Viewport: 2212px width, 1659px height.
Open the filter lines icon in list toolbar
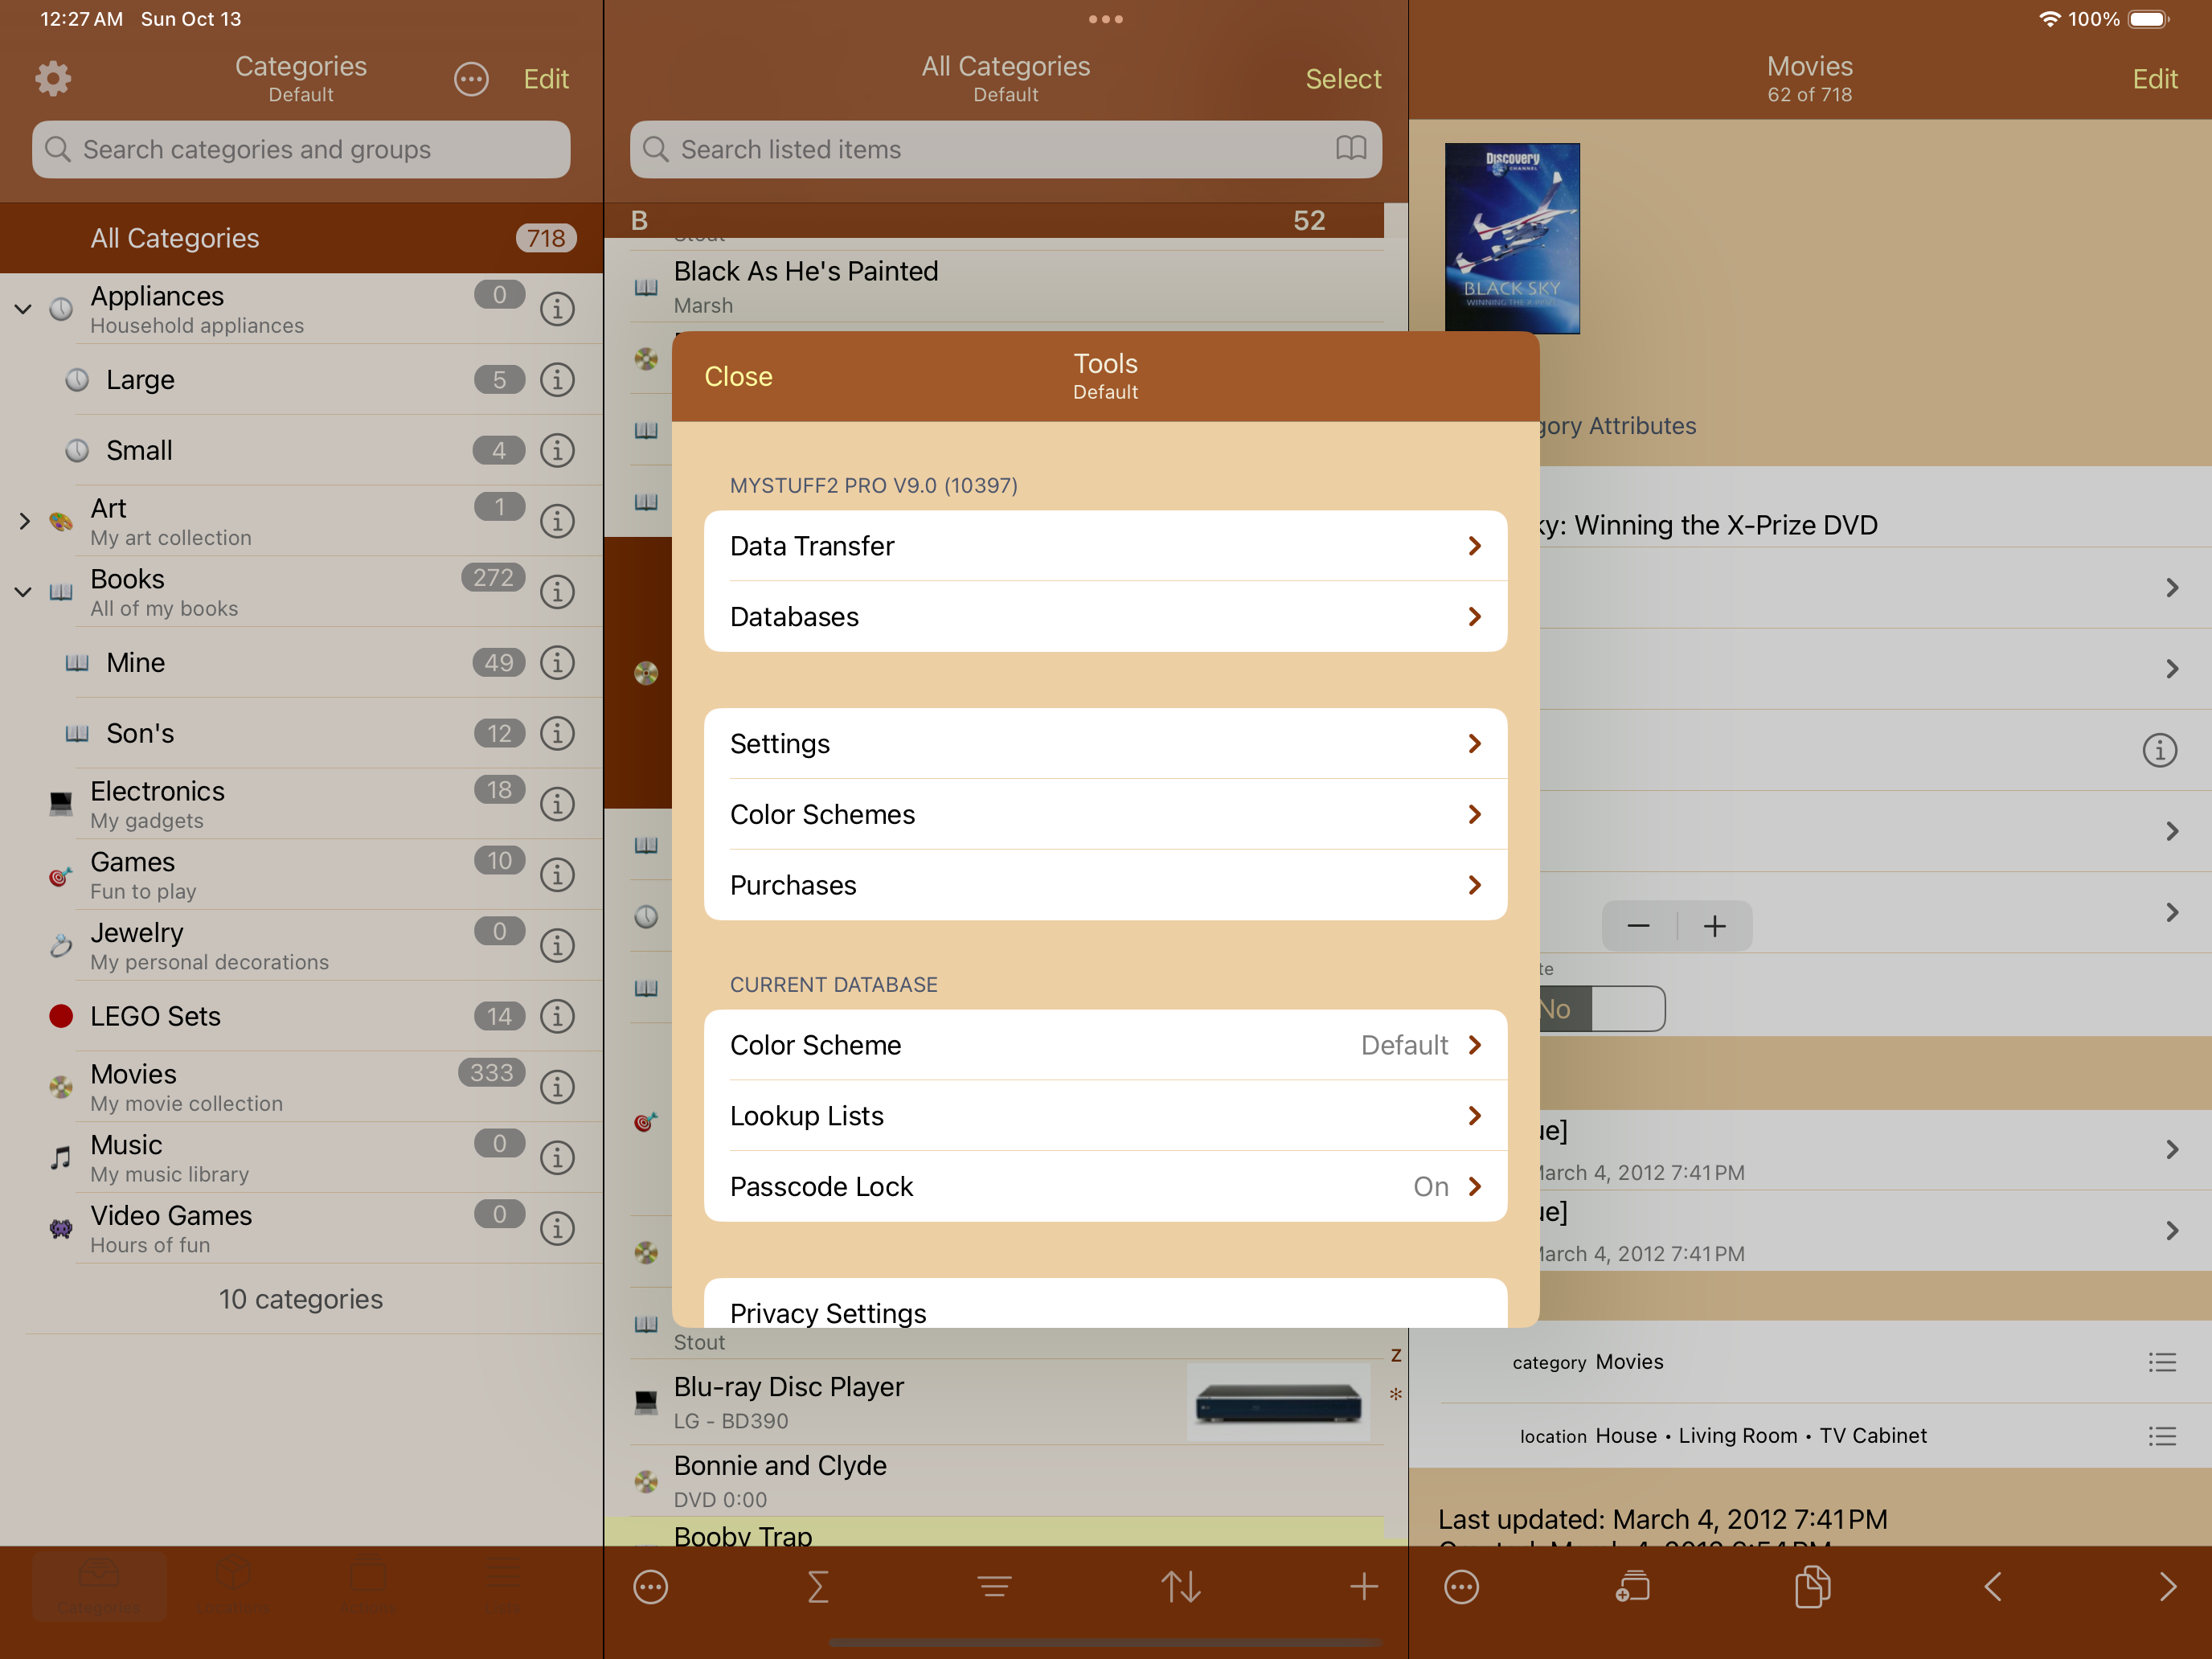pos(994,1586)
